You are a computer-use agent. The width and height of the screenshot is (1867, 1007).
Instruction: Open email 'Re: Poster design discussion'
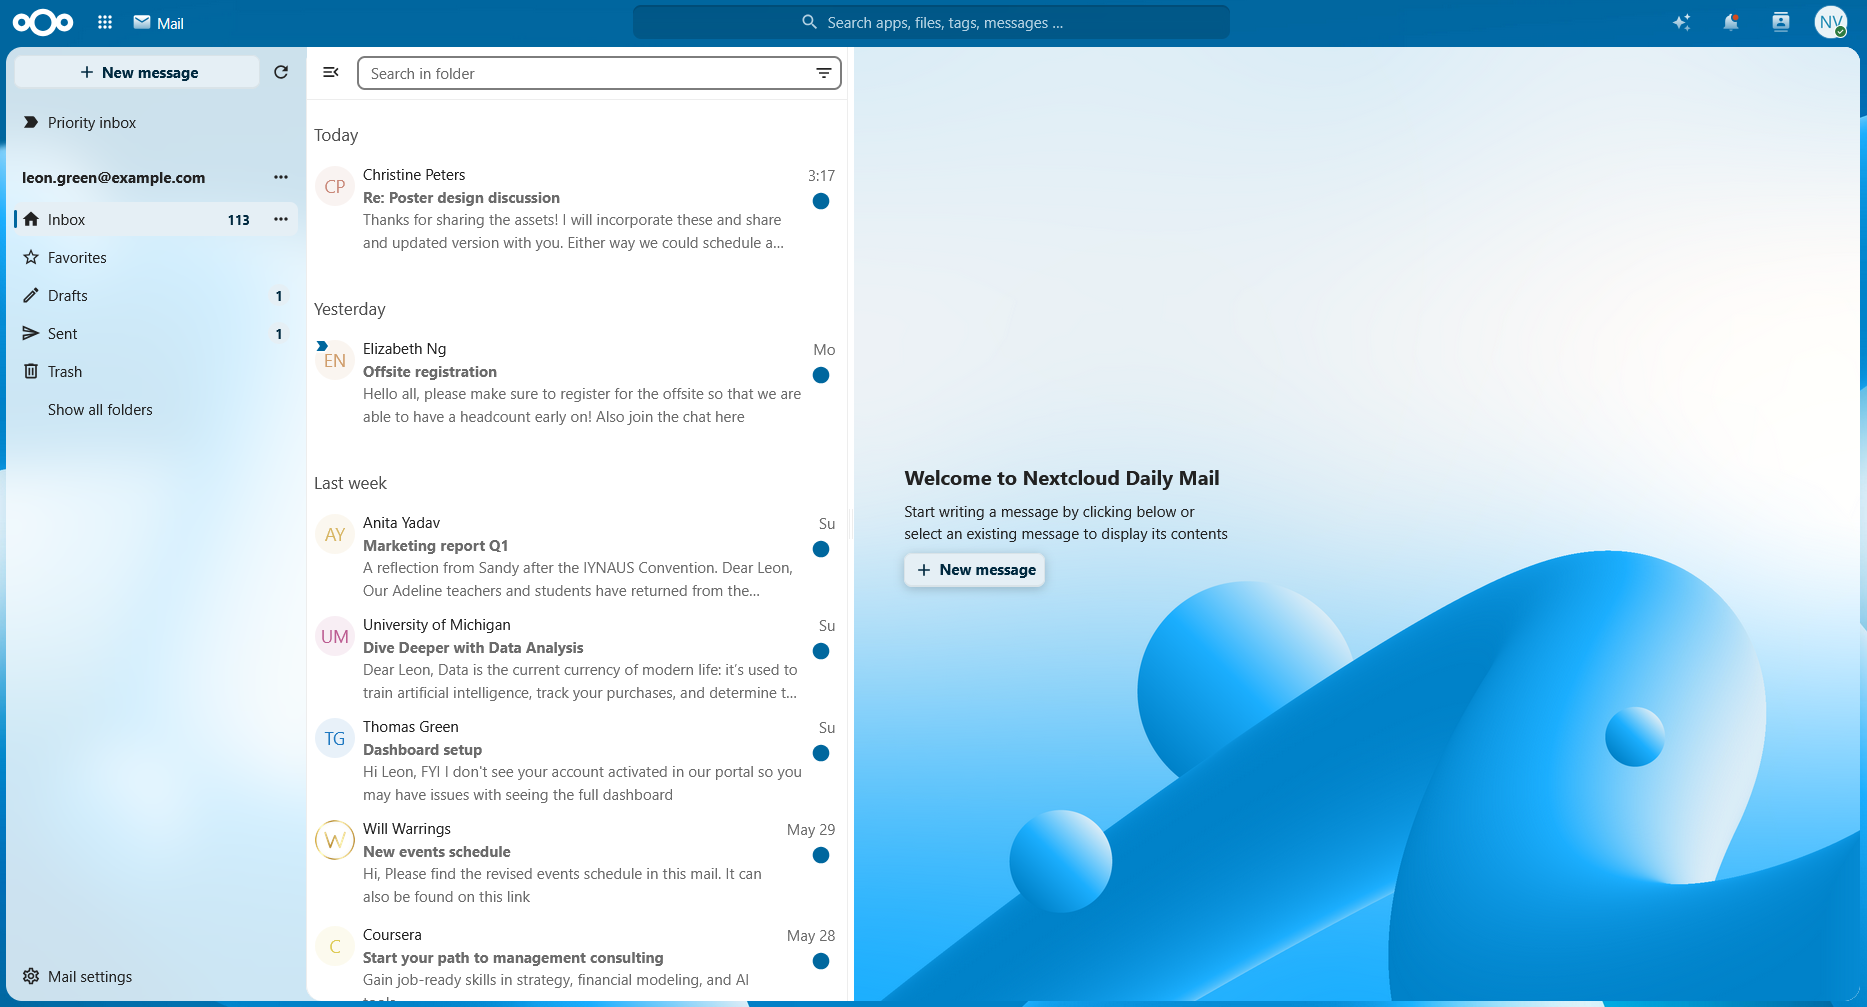[x=577, y=209]
